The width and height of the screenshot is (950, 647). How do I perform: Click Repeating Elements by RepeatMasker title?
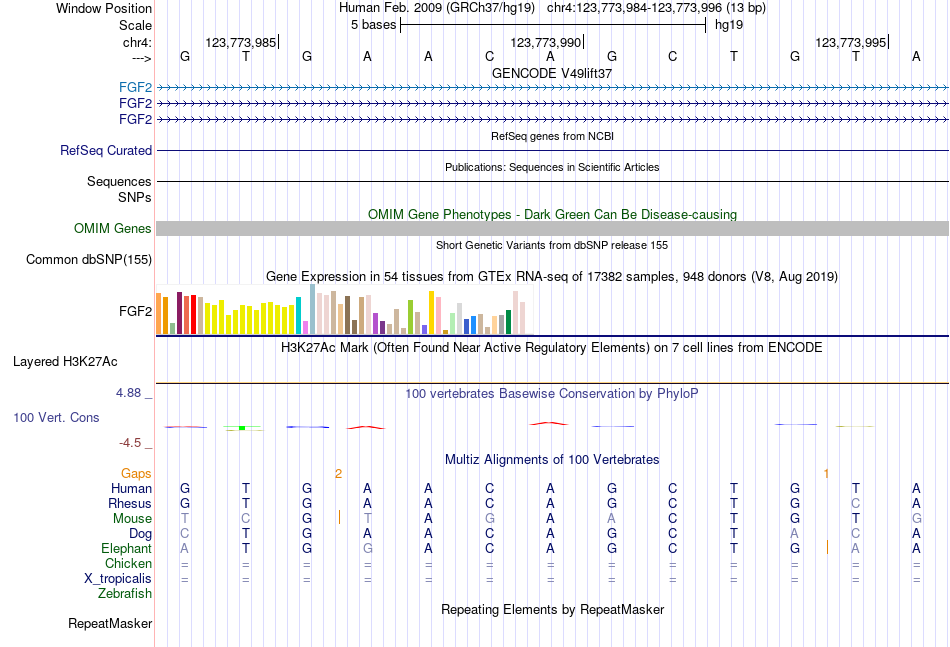(x=552, y=609)
